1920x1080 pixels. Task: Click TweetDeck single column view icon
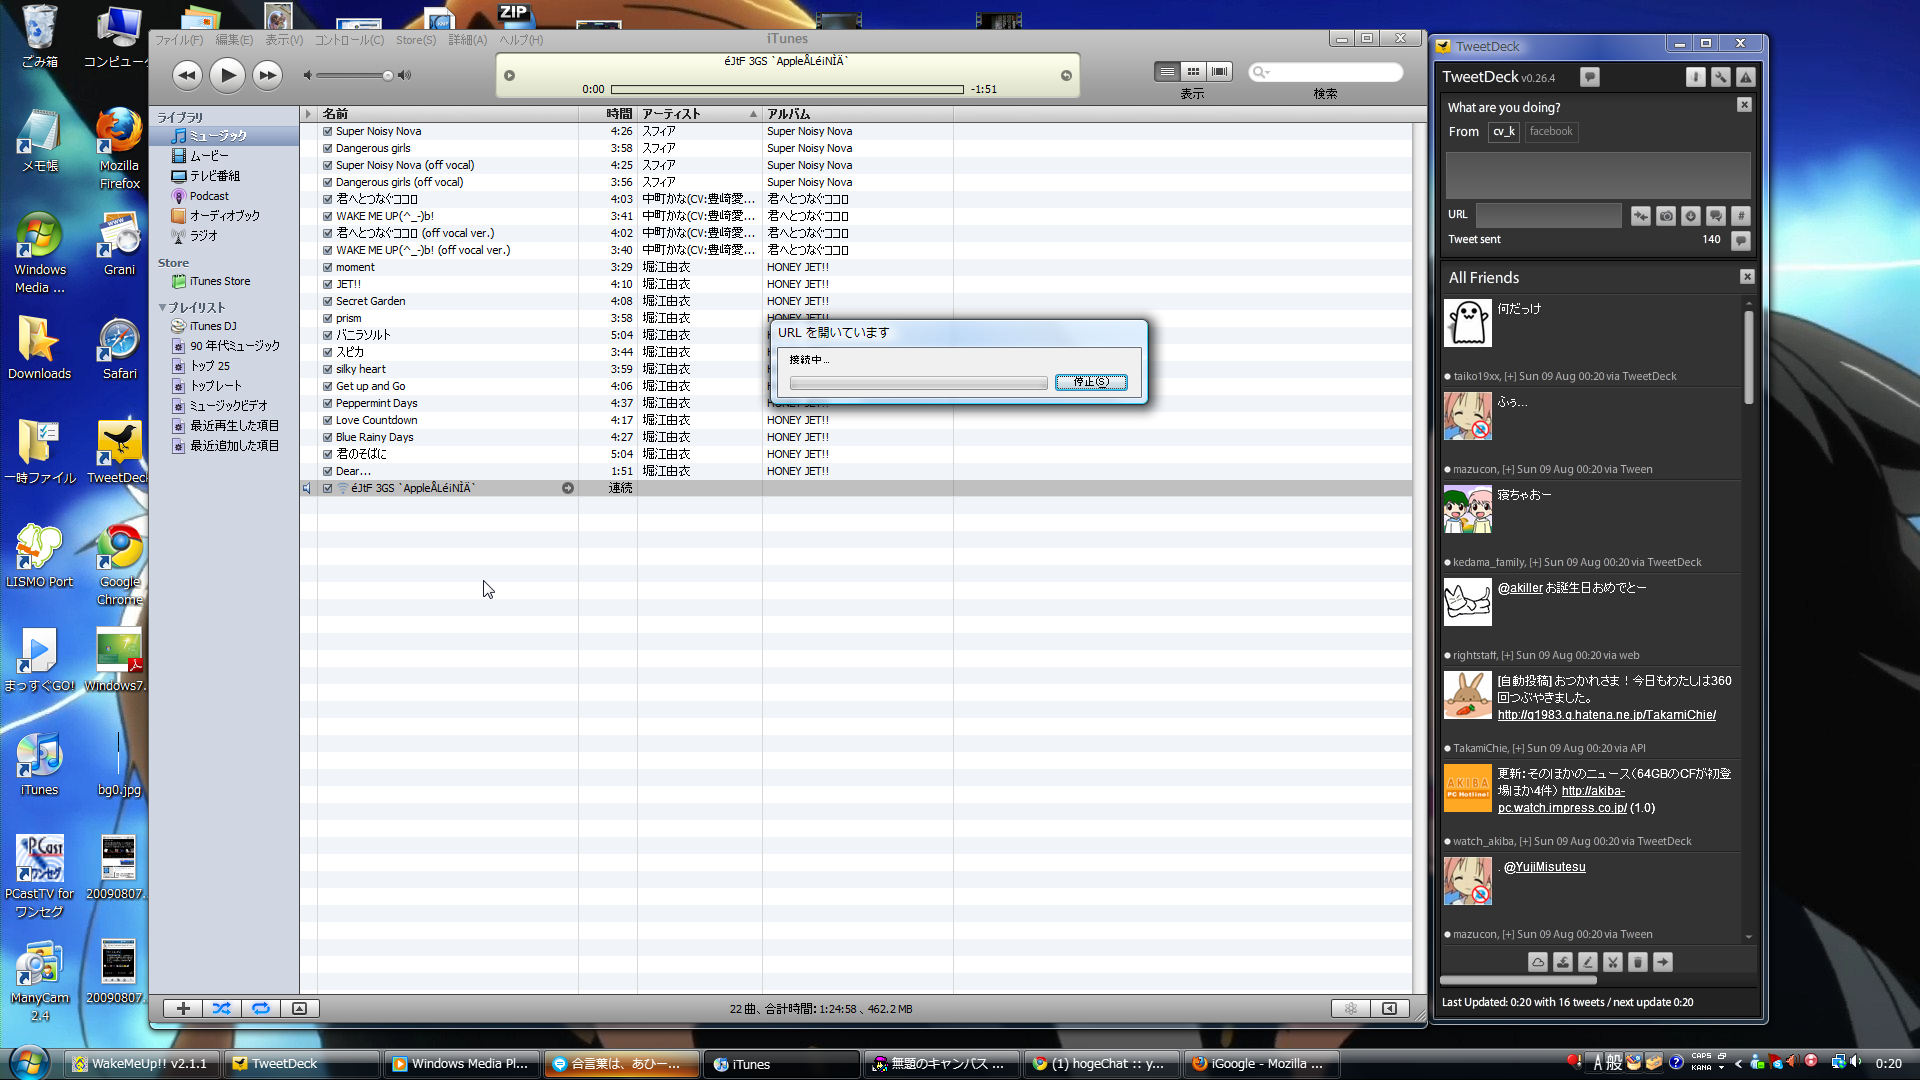[x=1696, y=77]
